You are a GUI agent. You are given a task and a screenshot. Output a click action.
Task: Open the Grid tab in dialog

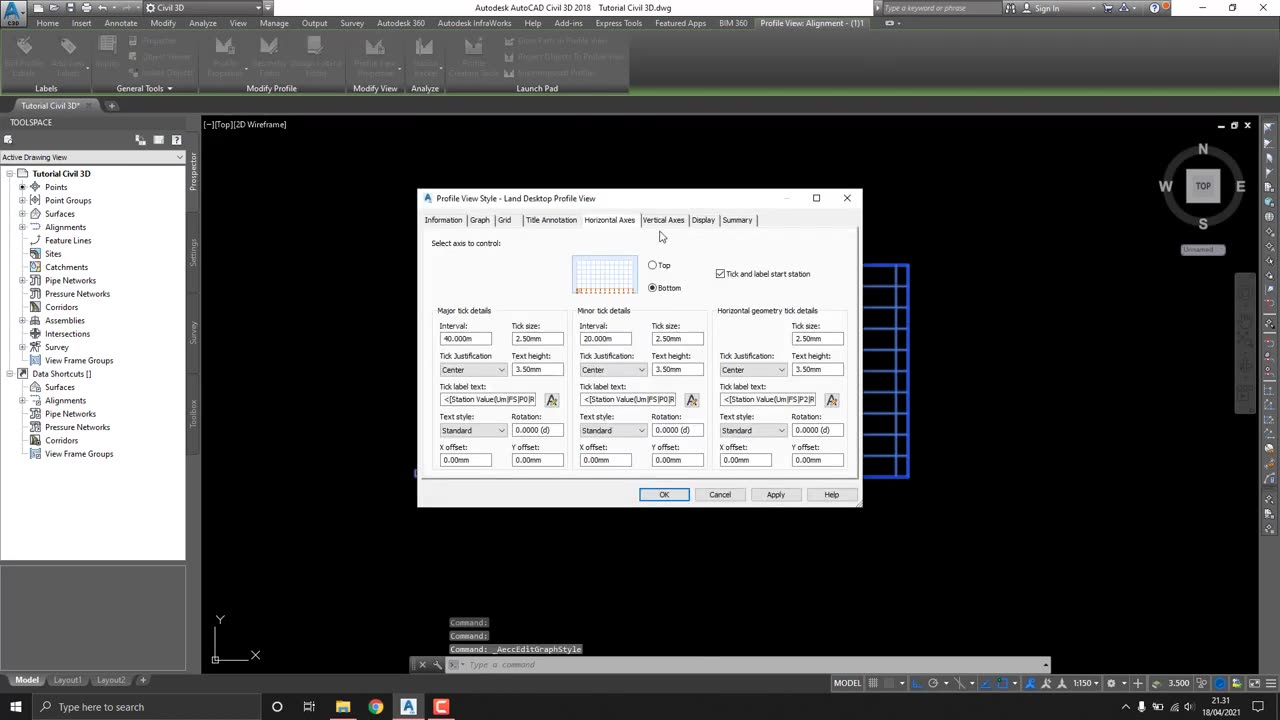tap(504, 220)
